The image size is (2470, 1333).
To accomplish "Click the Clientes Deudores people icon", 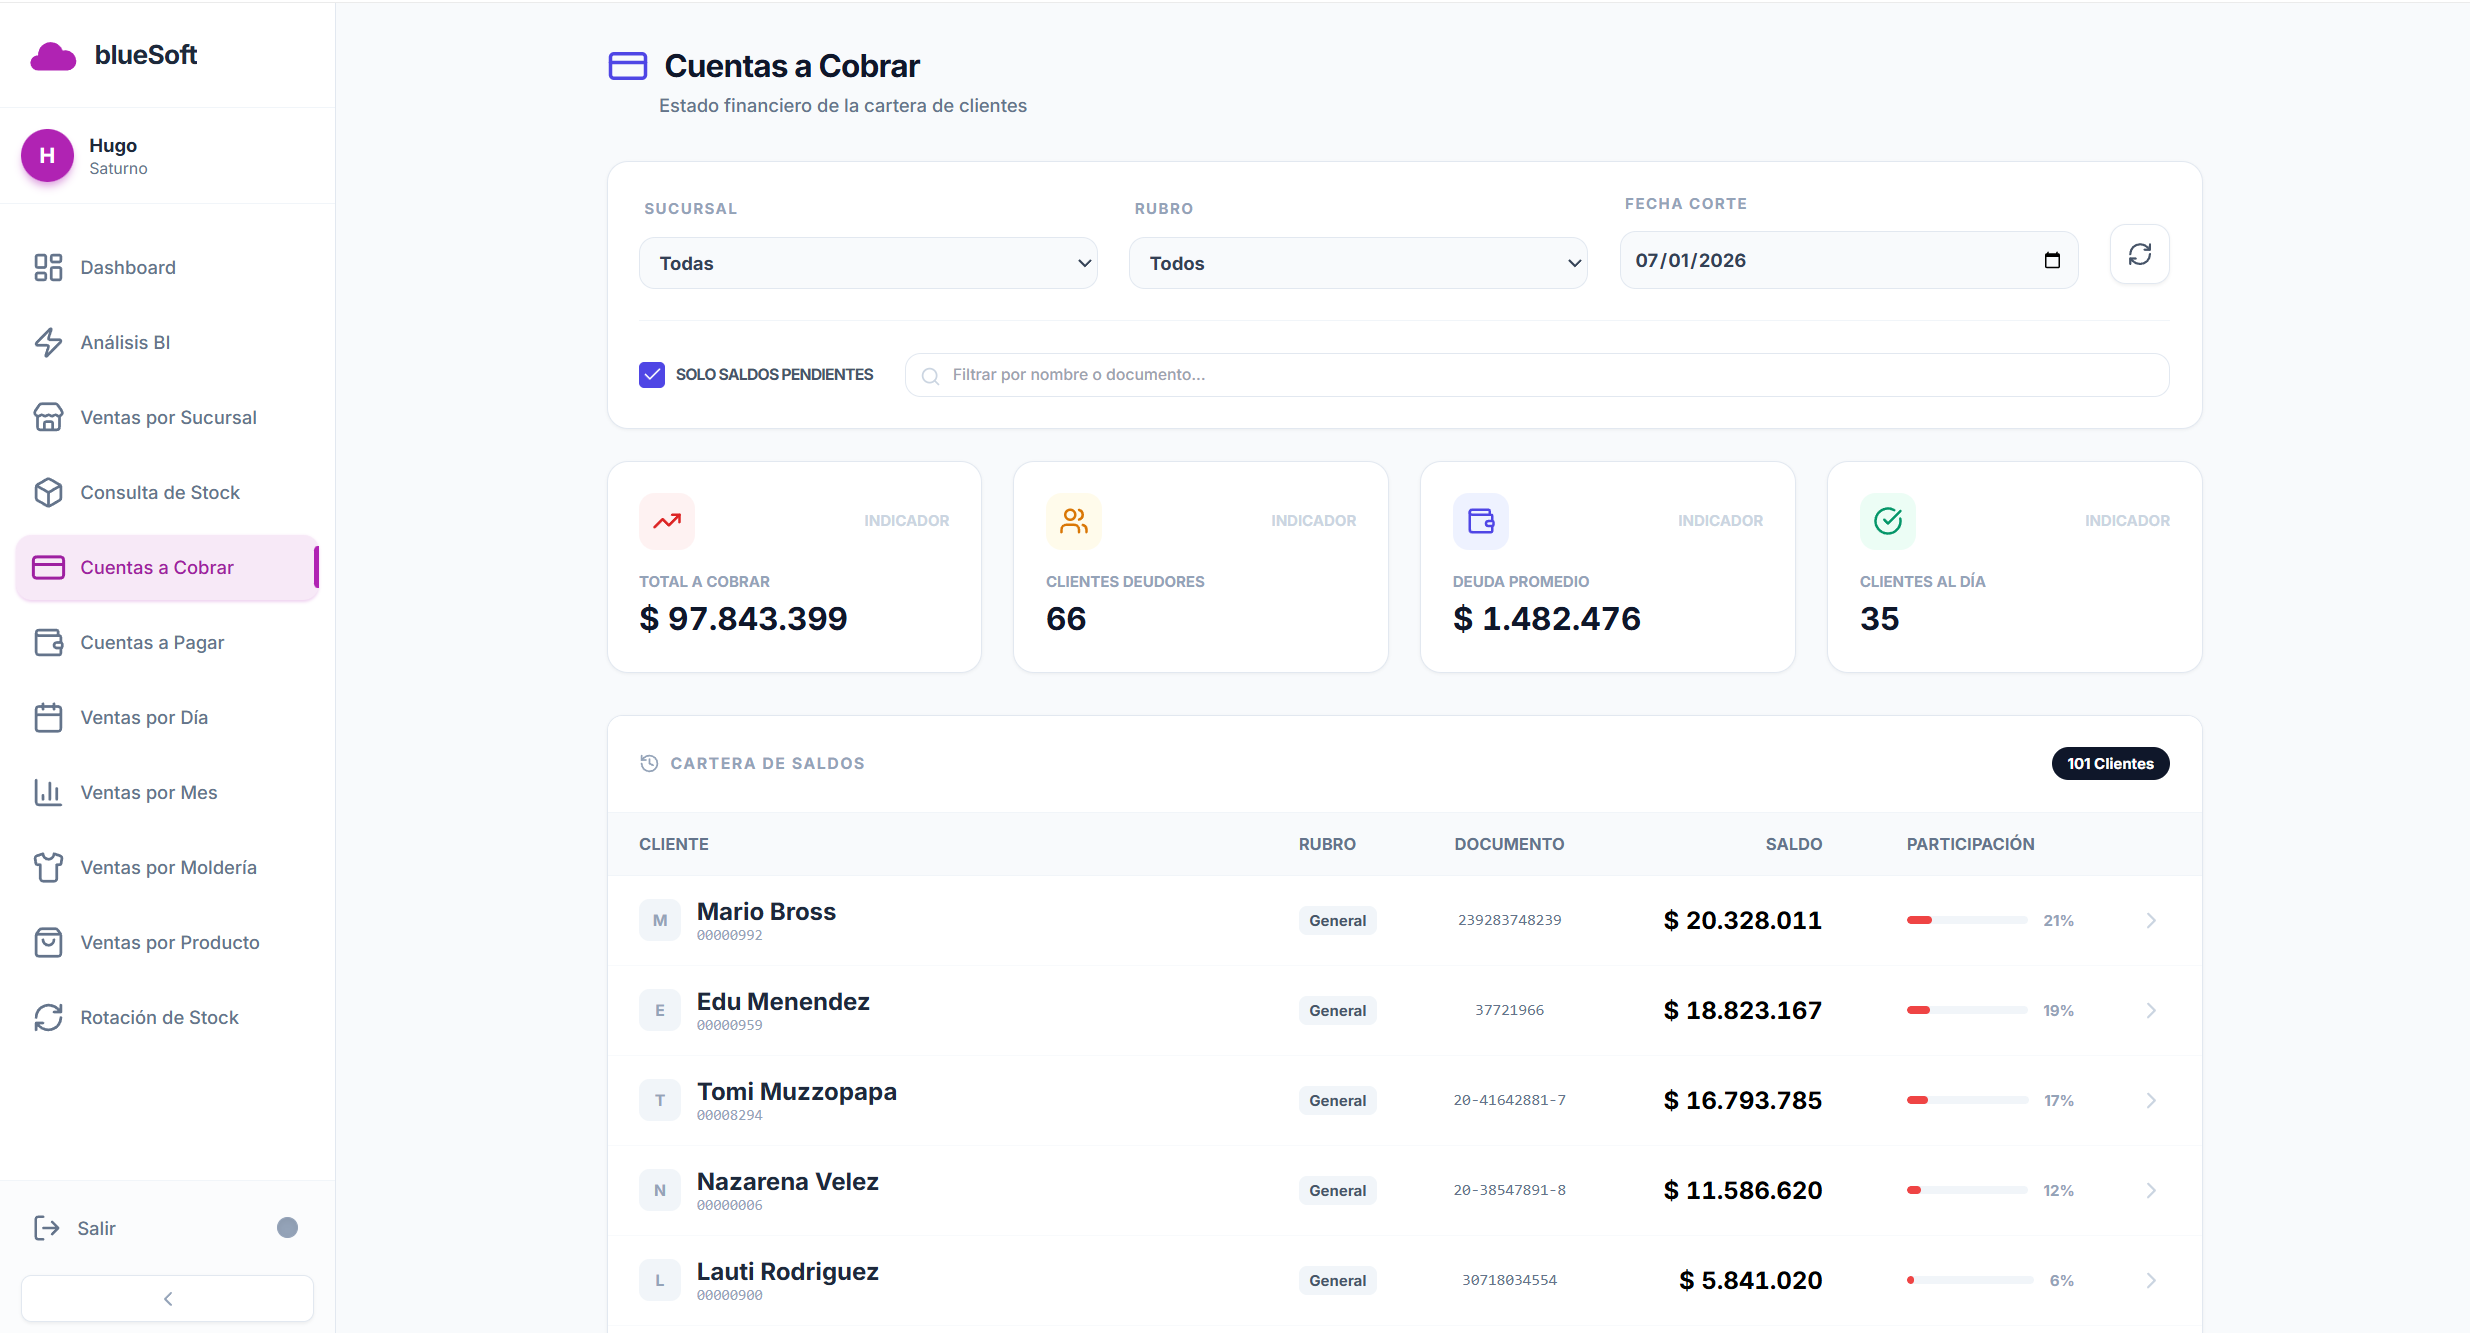I will (1073, 521).
